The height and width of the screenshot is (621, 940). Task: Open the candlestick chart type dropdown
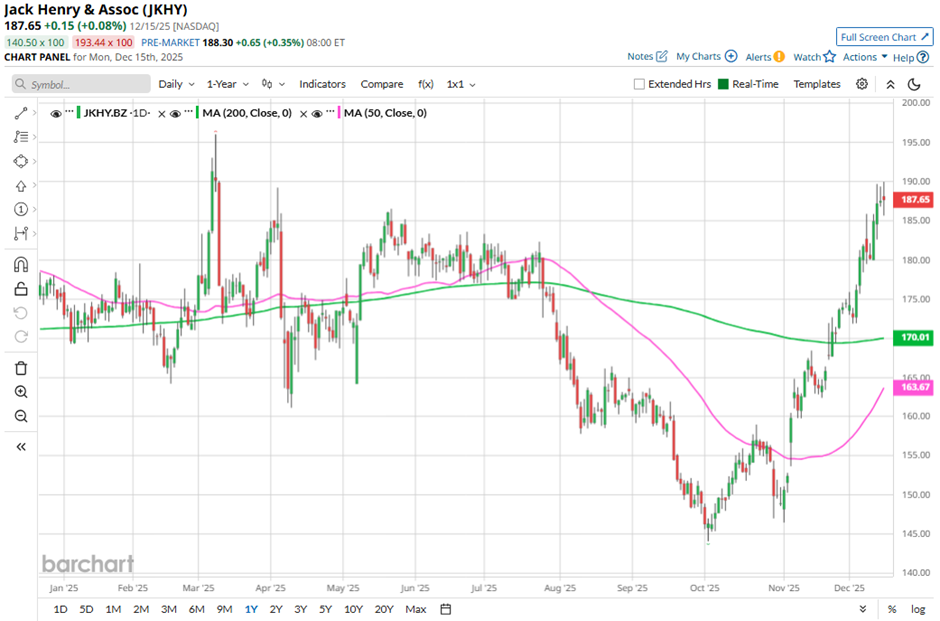click(x=273, y=85)
